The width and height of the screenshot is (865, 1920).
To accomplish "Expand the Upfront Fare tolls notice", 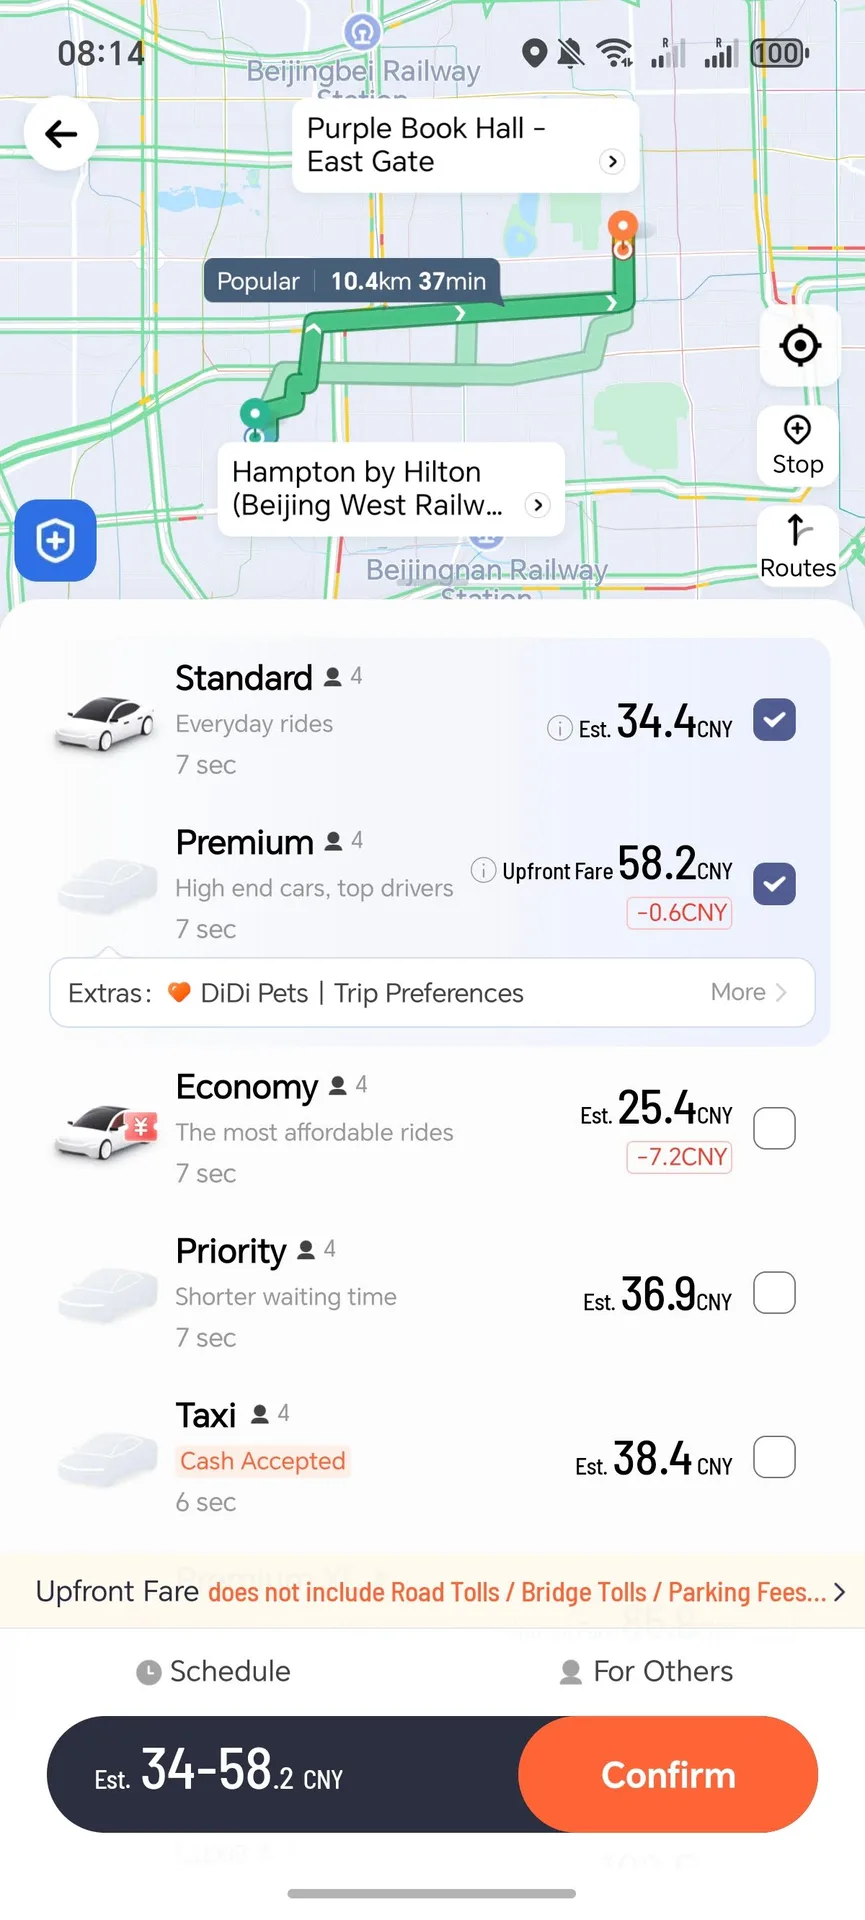I will pos(838,1592).
